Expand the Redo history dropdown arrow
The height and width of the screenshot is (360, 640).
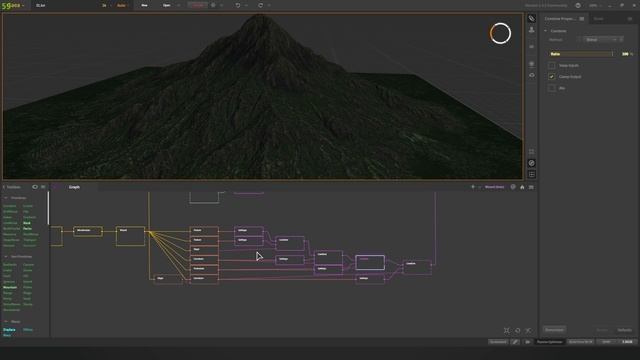pos(269,5)
